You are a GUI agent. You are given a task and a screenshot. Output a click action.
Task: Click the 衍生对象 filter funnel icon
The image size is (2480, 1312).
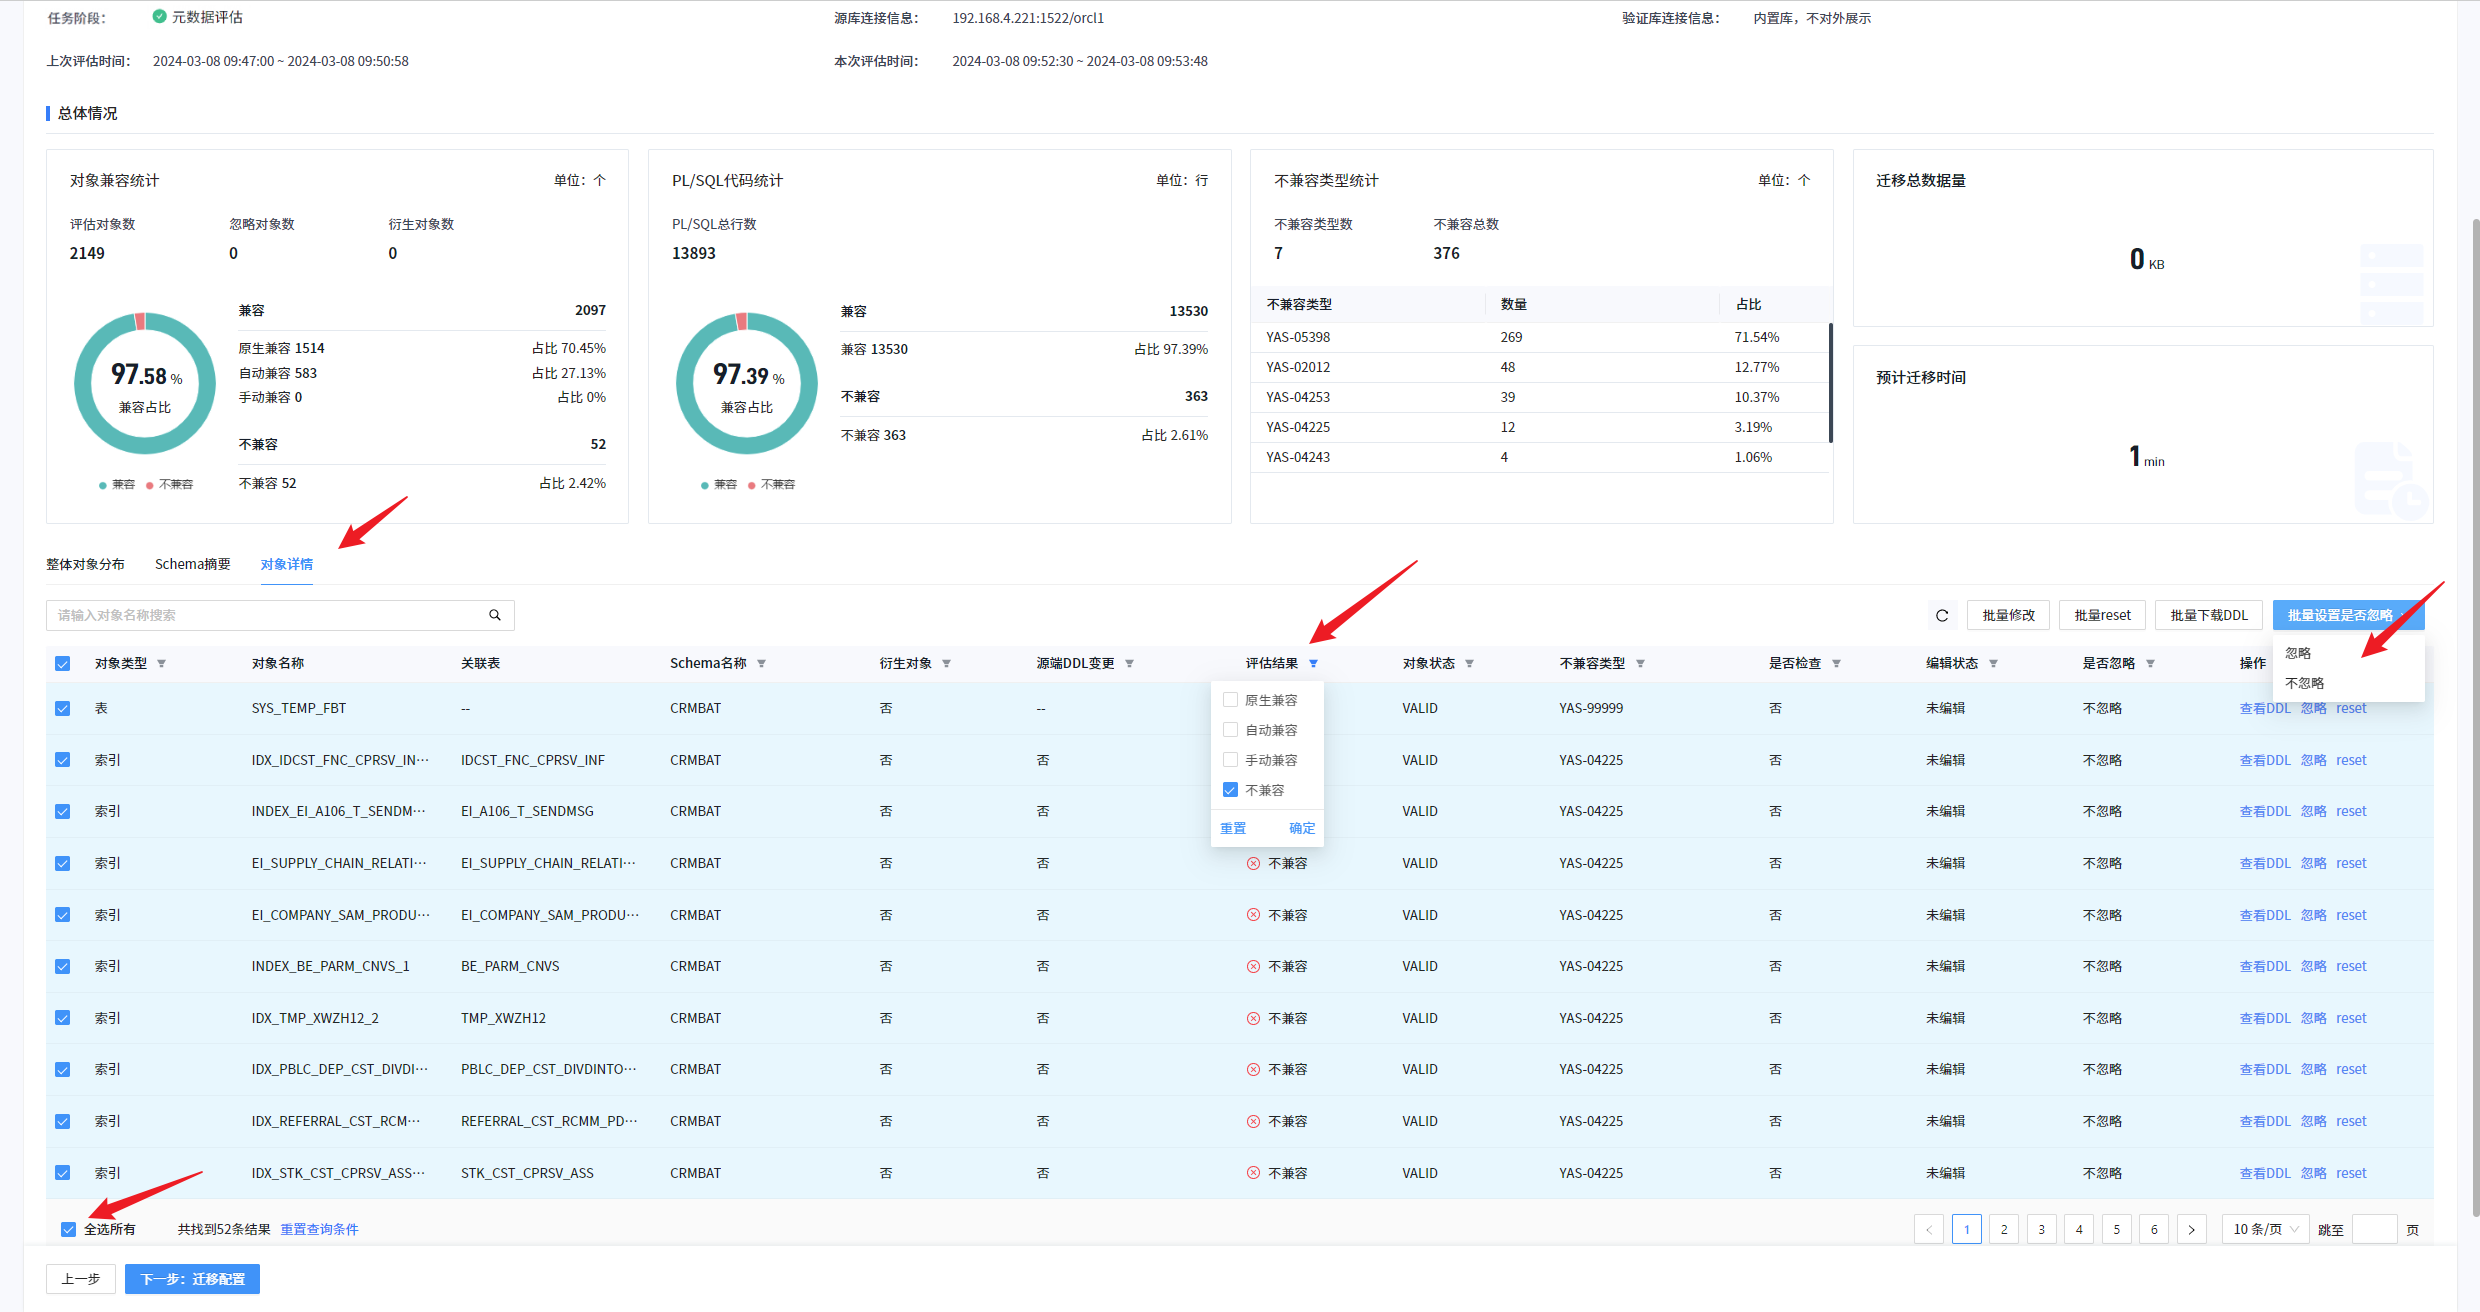tap(946, 664)
